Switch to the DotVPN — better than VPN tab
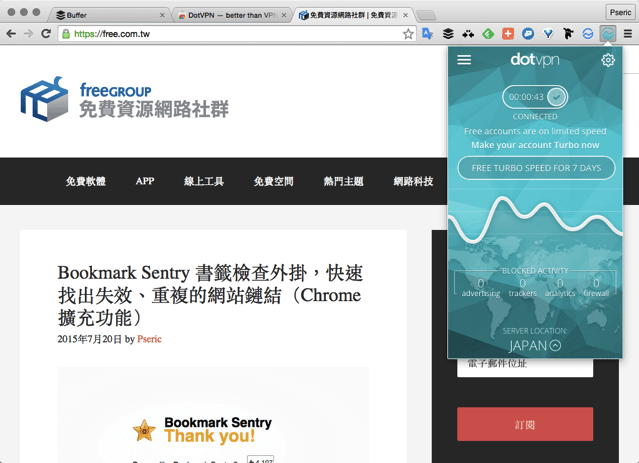This screenshot has width=639, height=463. (232, 15)
